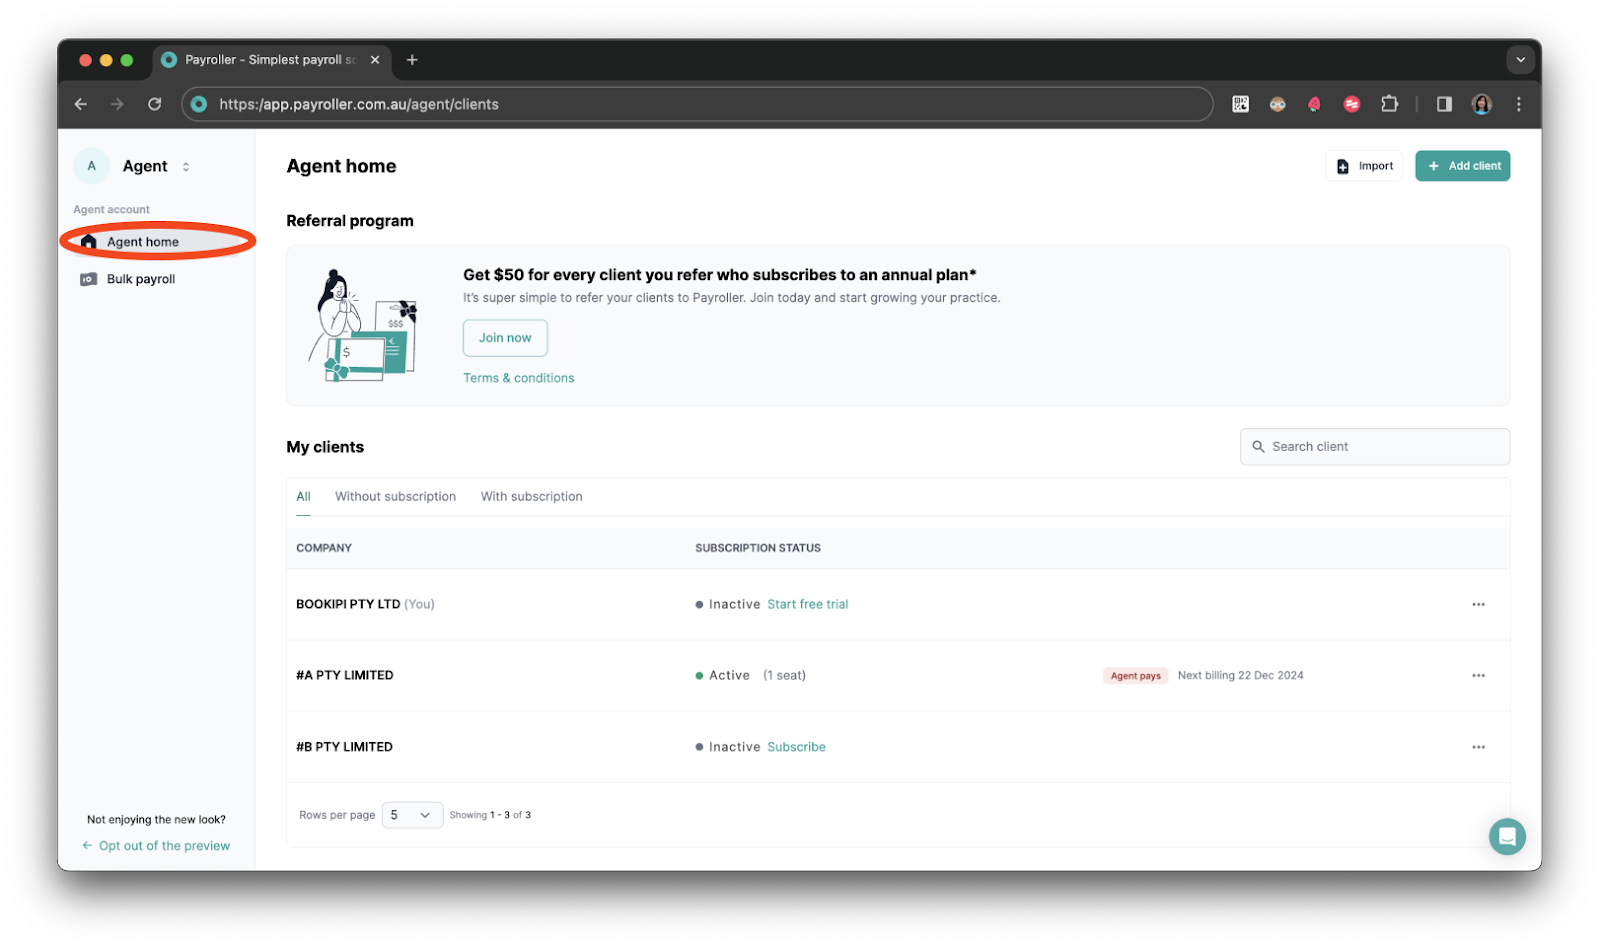Click Opt out of the preview
This screenshot has width=1600, height=947.
164,846
